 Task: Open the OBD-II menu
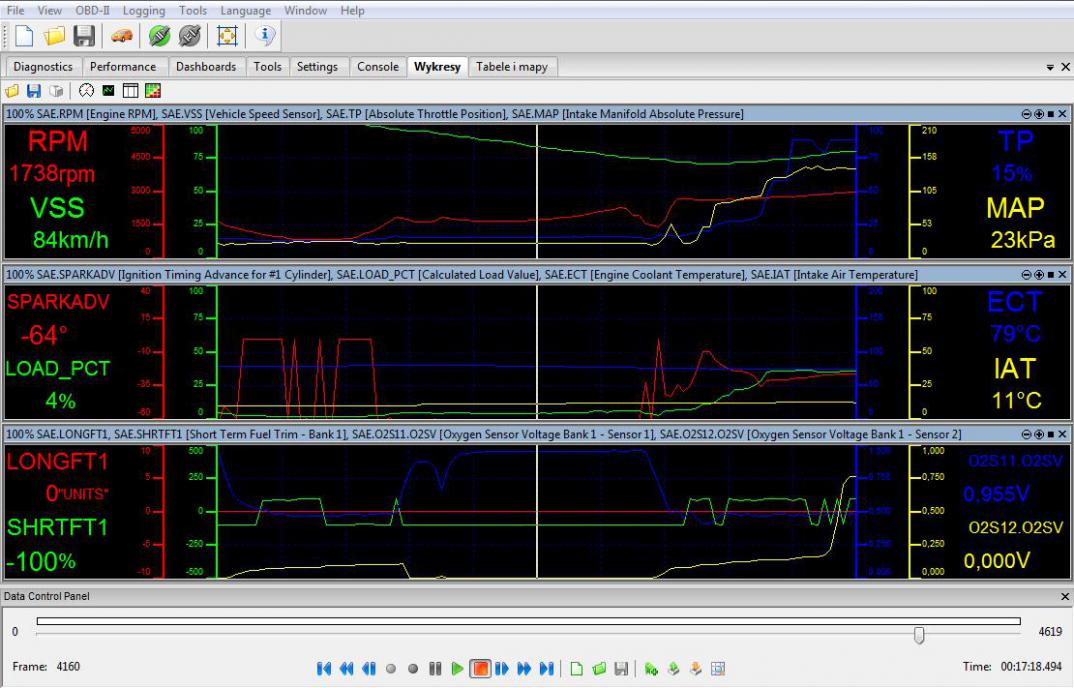92,10
